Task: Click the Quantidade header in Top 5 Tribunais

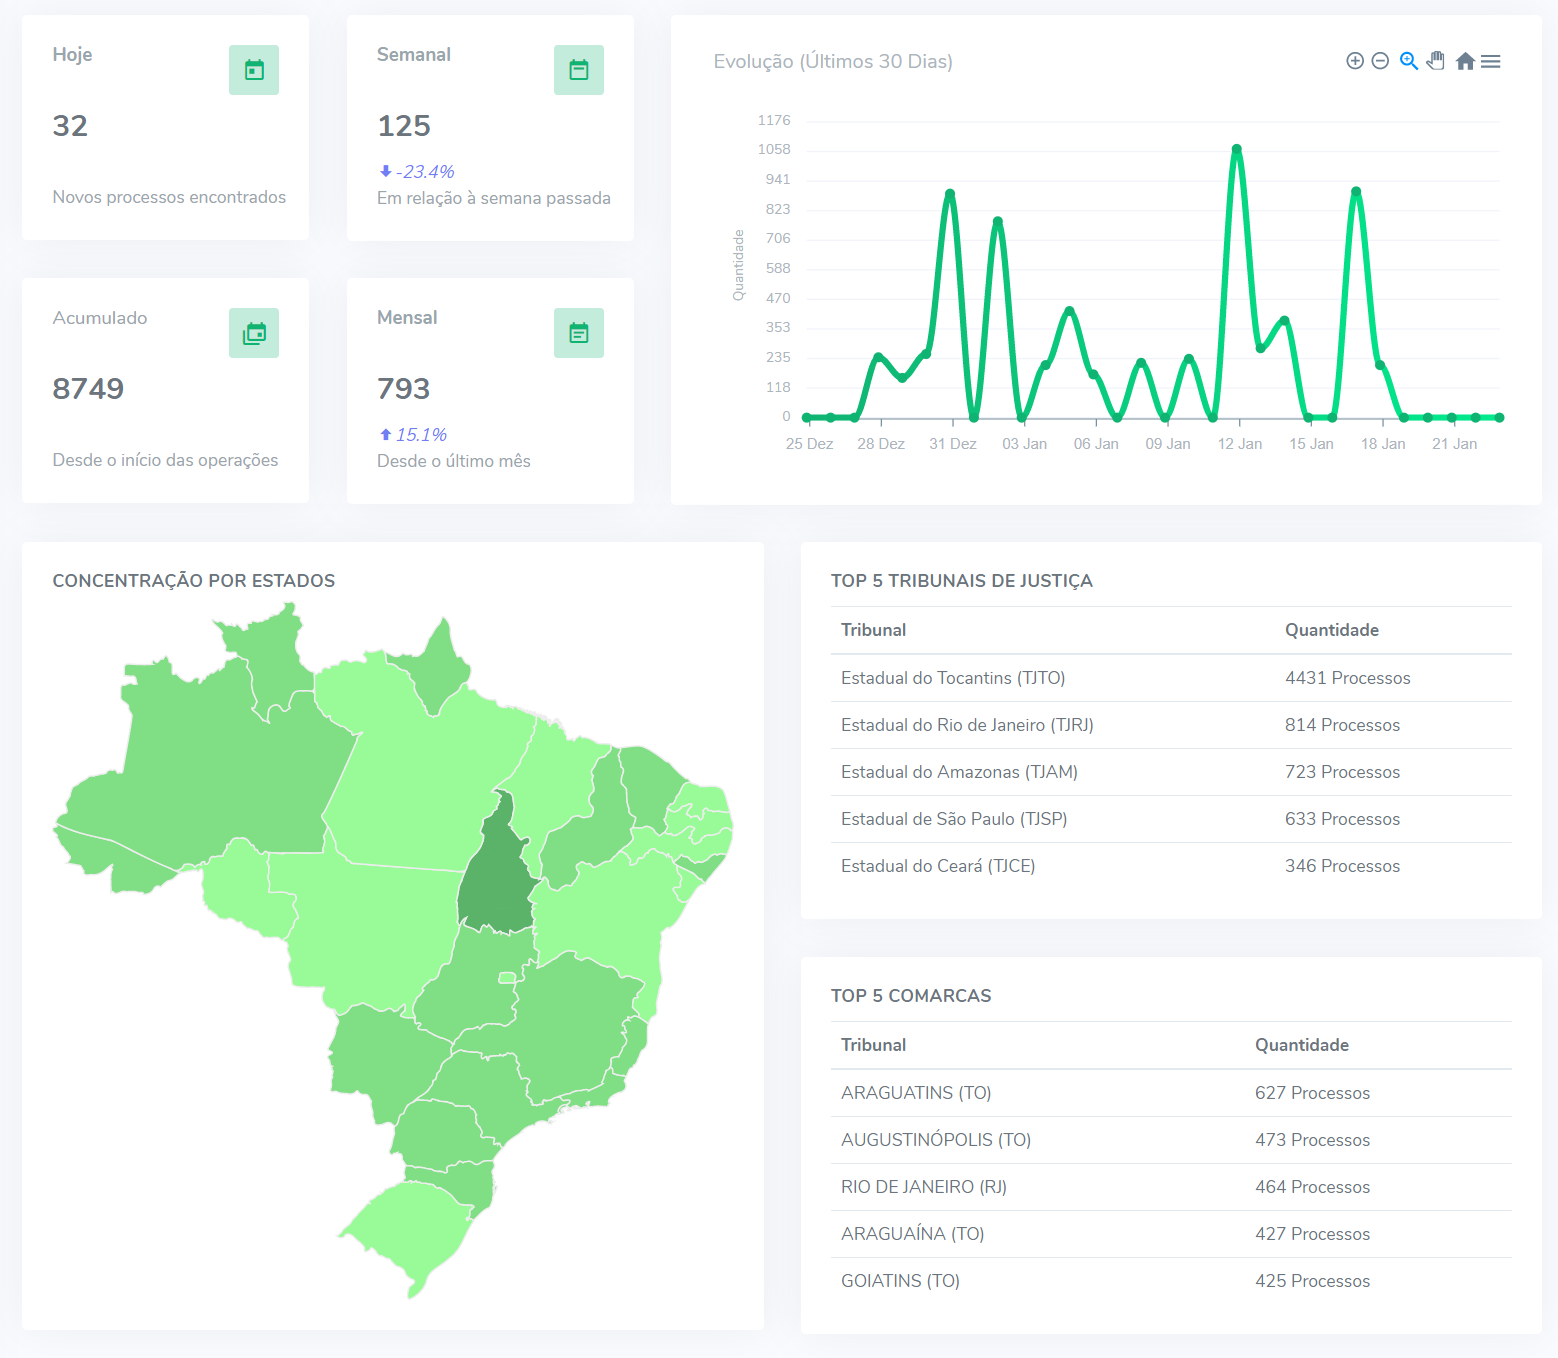Action: 1331,630
